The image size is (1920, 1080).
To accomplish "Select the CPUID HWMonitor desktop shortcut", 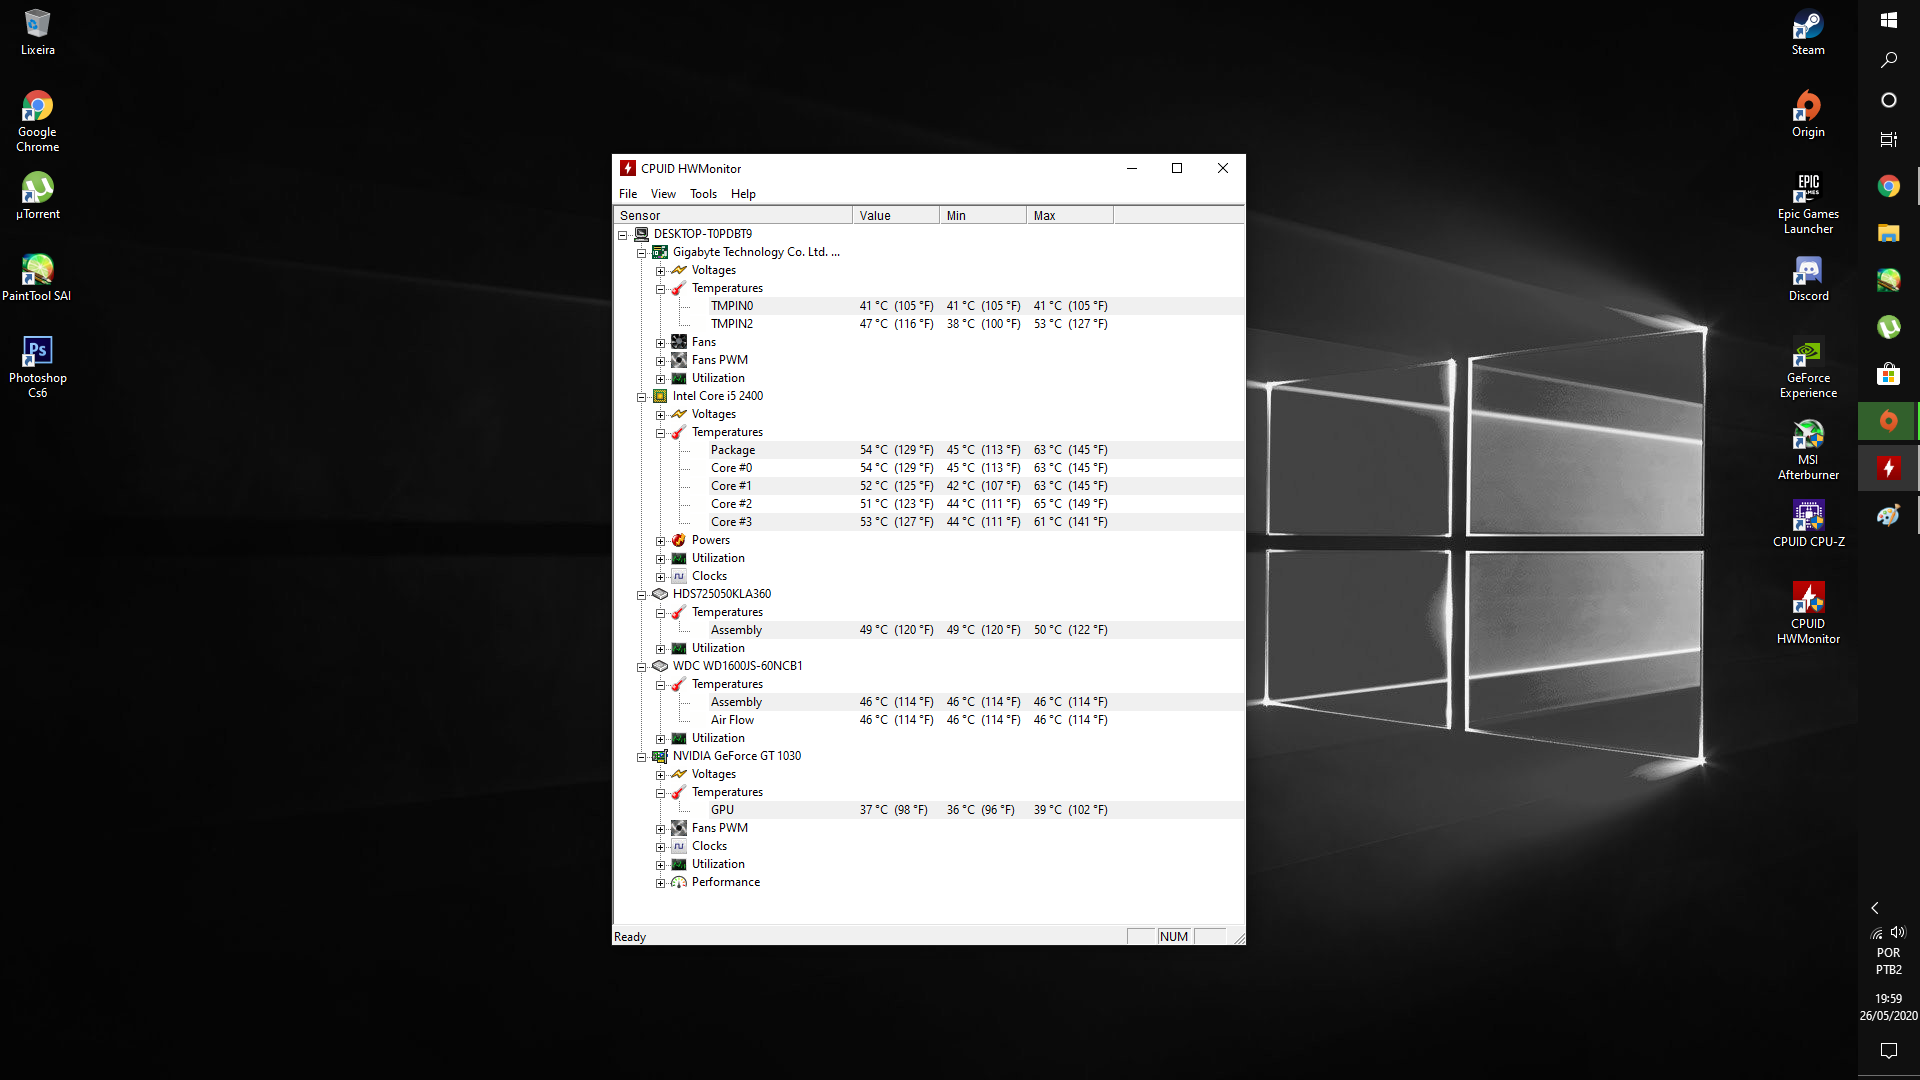I will [x=1808, y=613].
